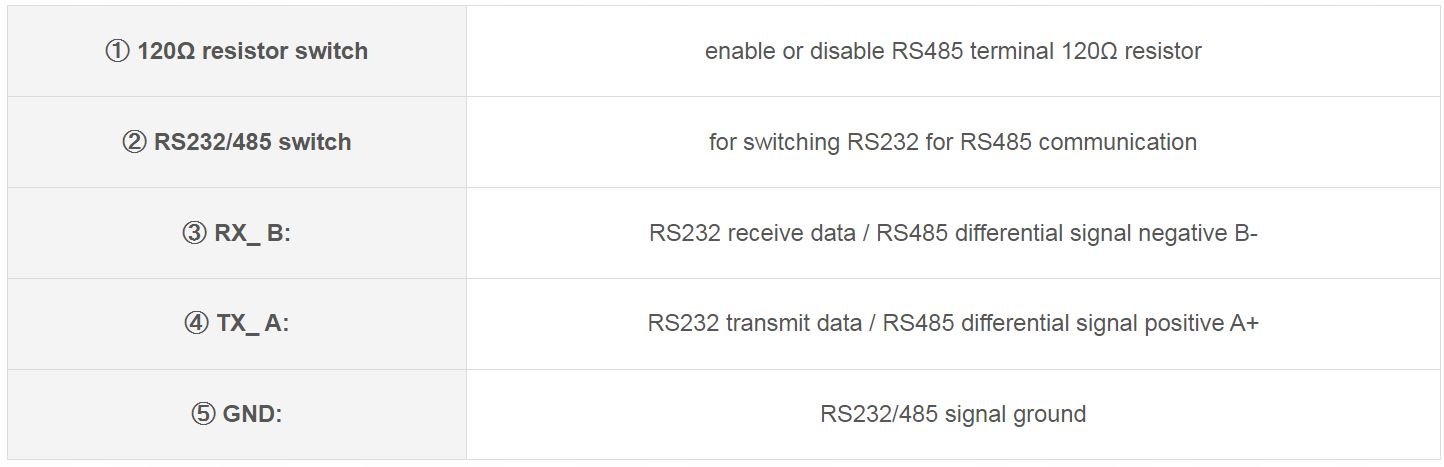This screenshot has height=467, width=1444.
Task: Click the circled number 3 marker
Action: 194,233
